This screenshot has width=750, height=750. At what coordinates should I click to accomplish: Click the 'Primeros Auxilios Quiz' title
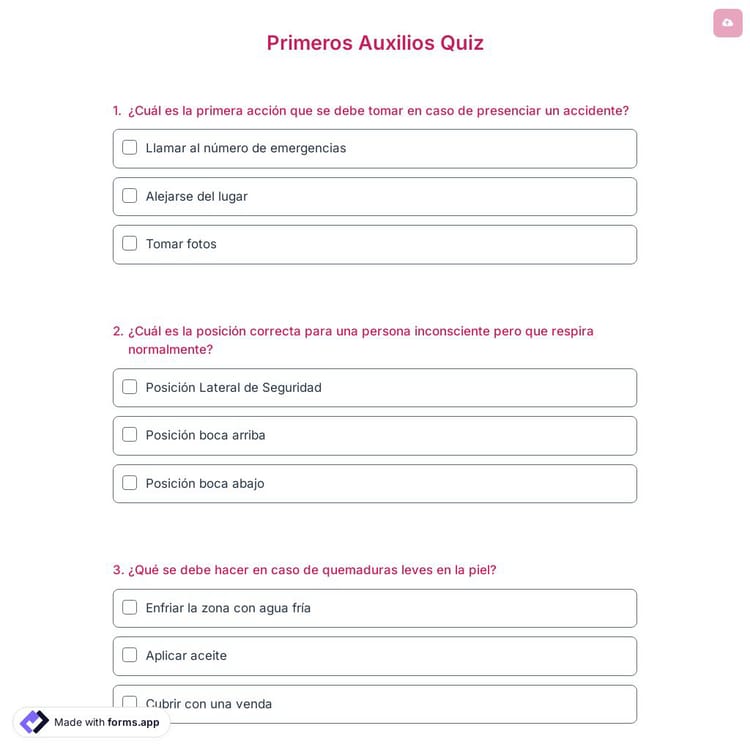[375, 43]
